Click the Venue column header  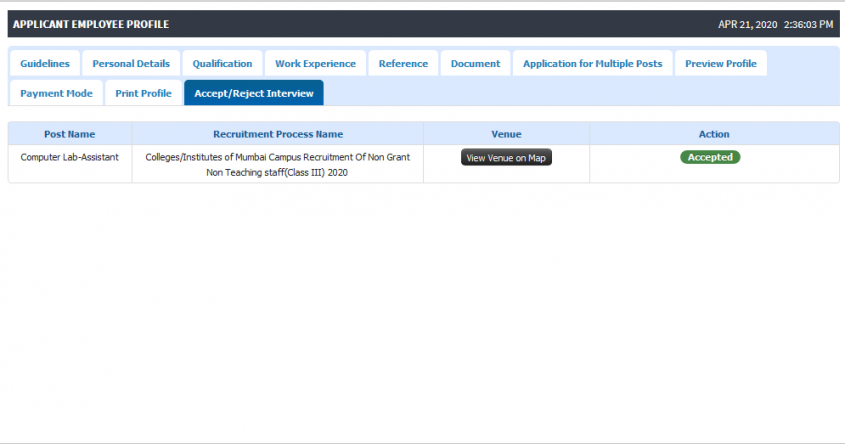506,134
